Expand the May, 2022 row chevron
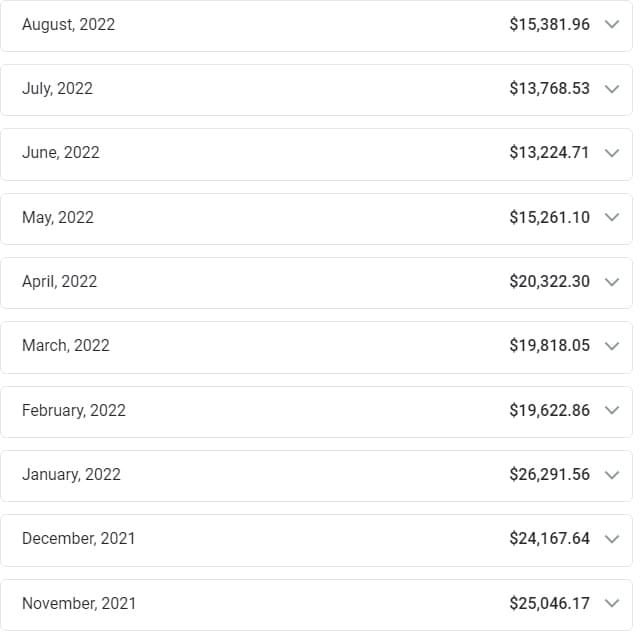This screenshot has height=635, width=642. click(613, 217)
